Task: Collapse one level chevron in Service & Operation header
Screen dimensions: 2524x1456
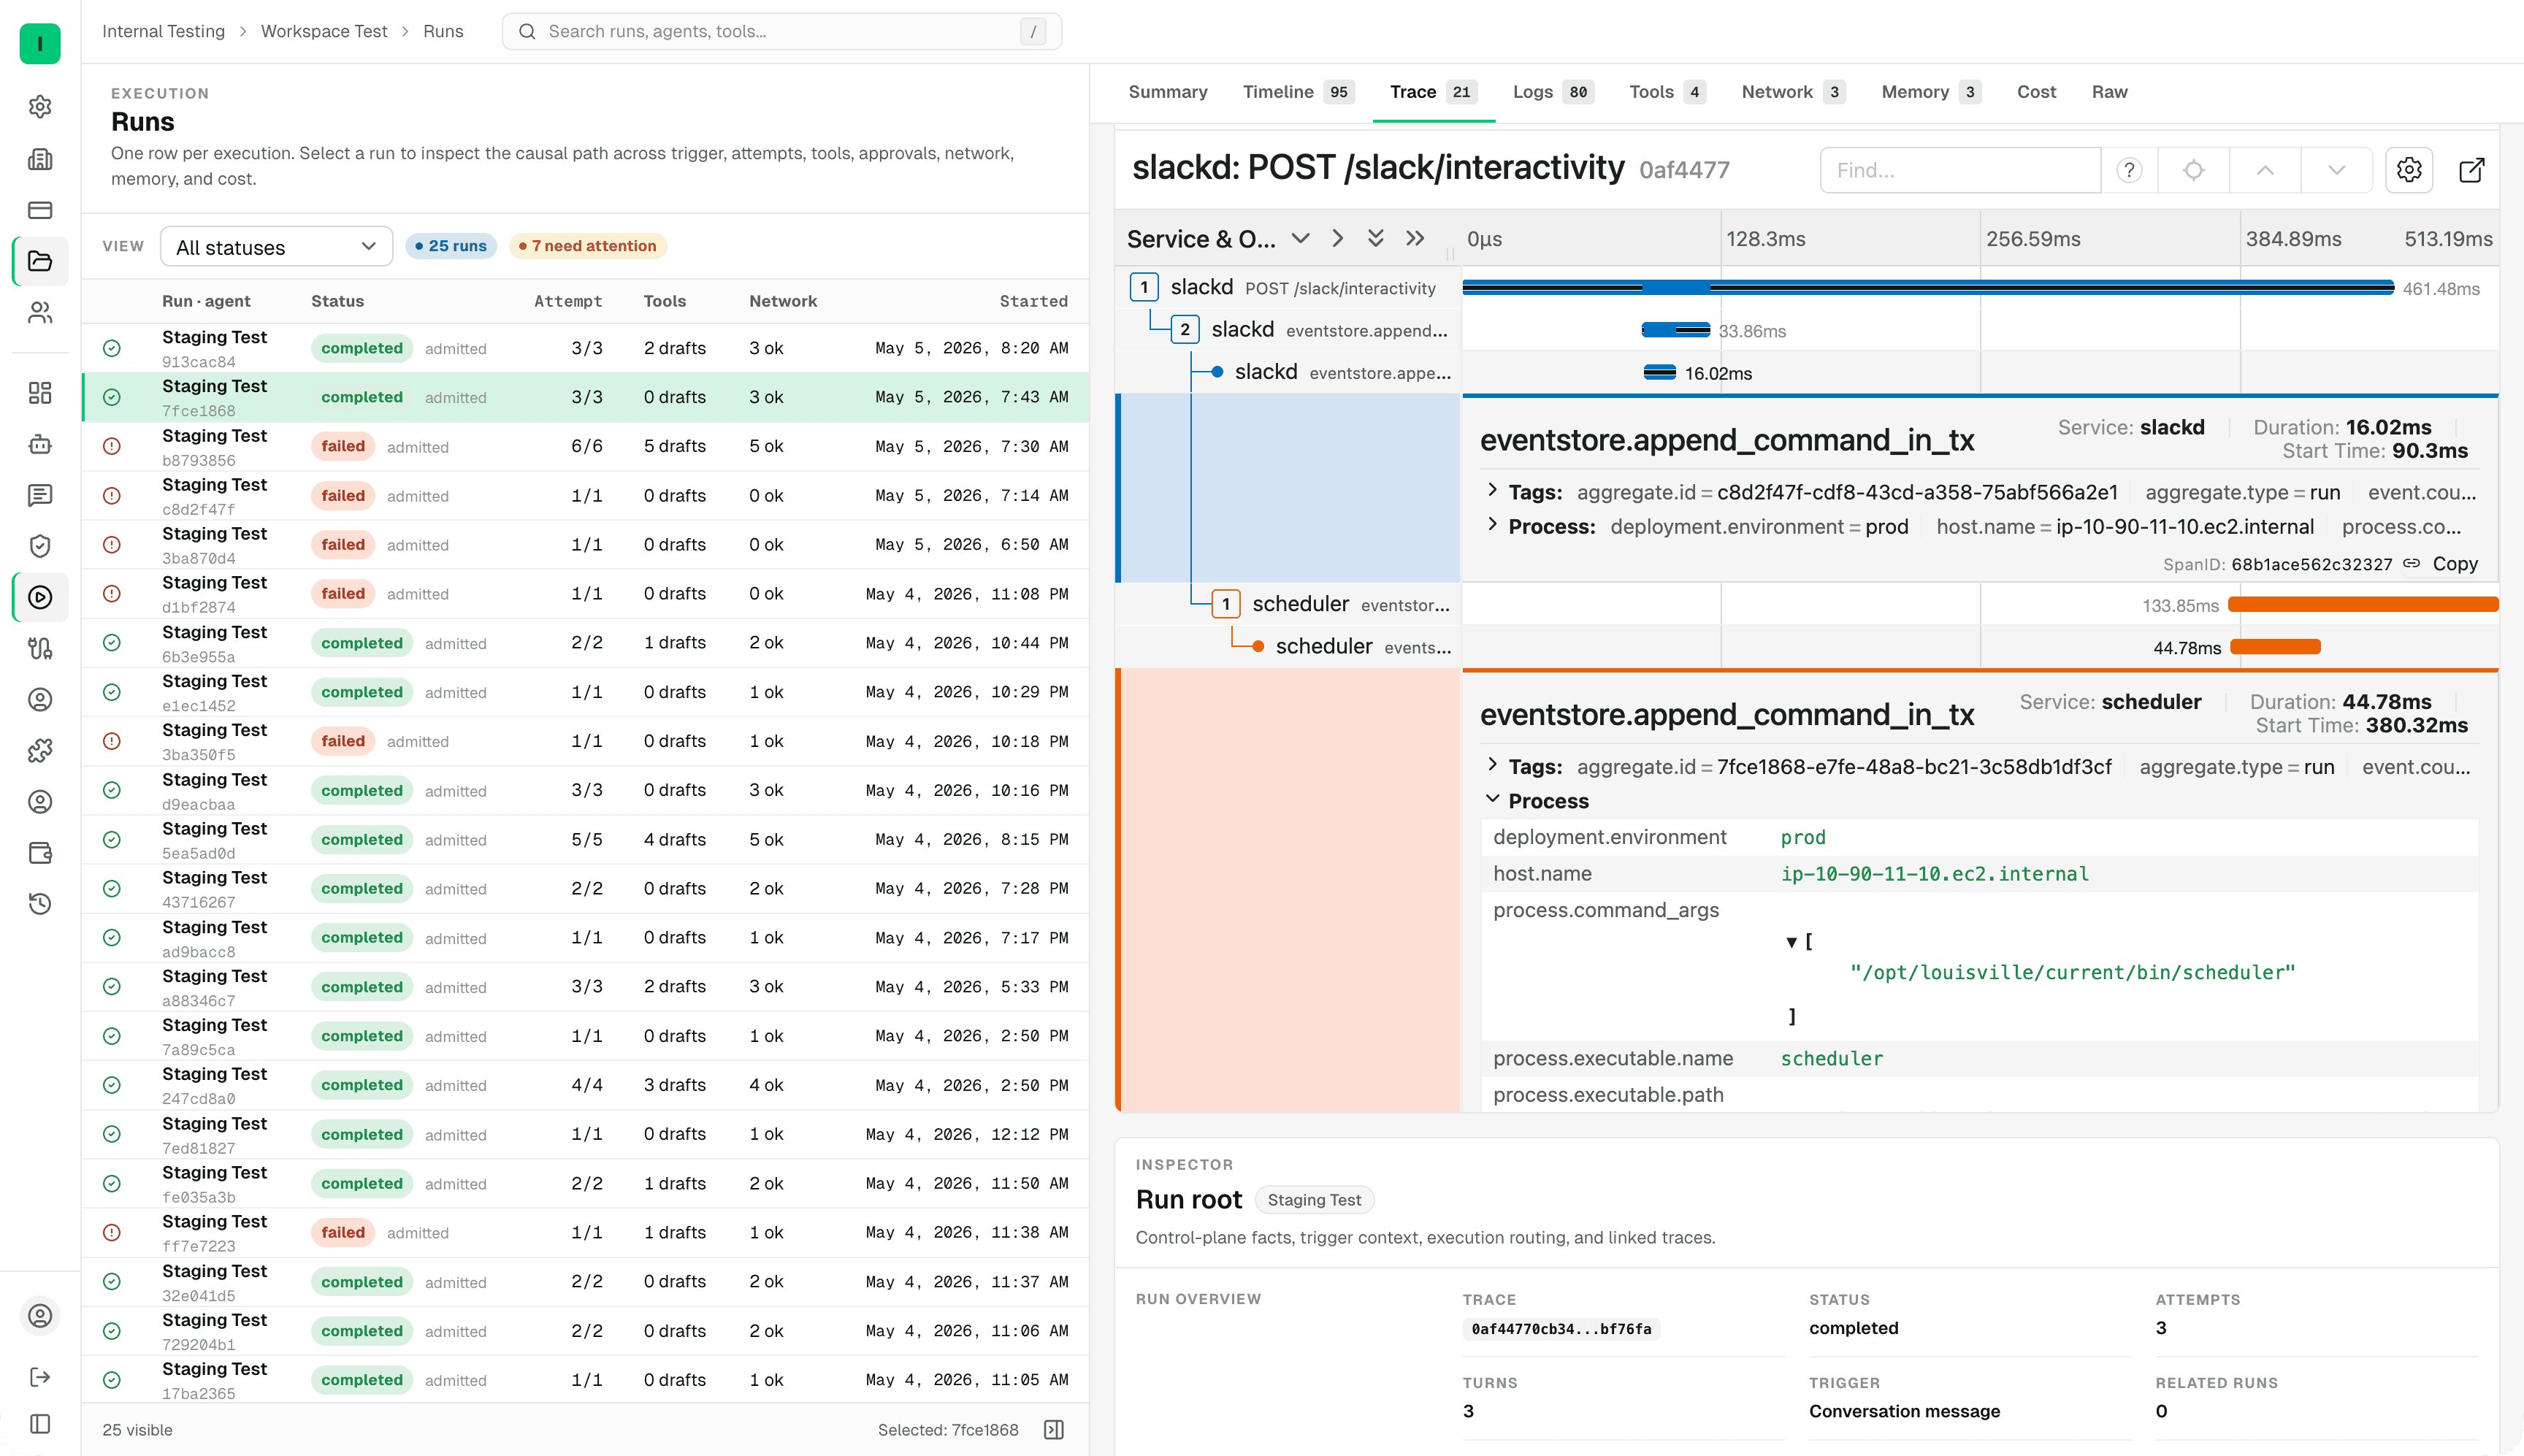Action: 1300,238
